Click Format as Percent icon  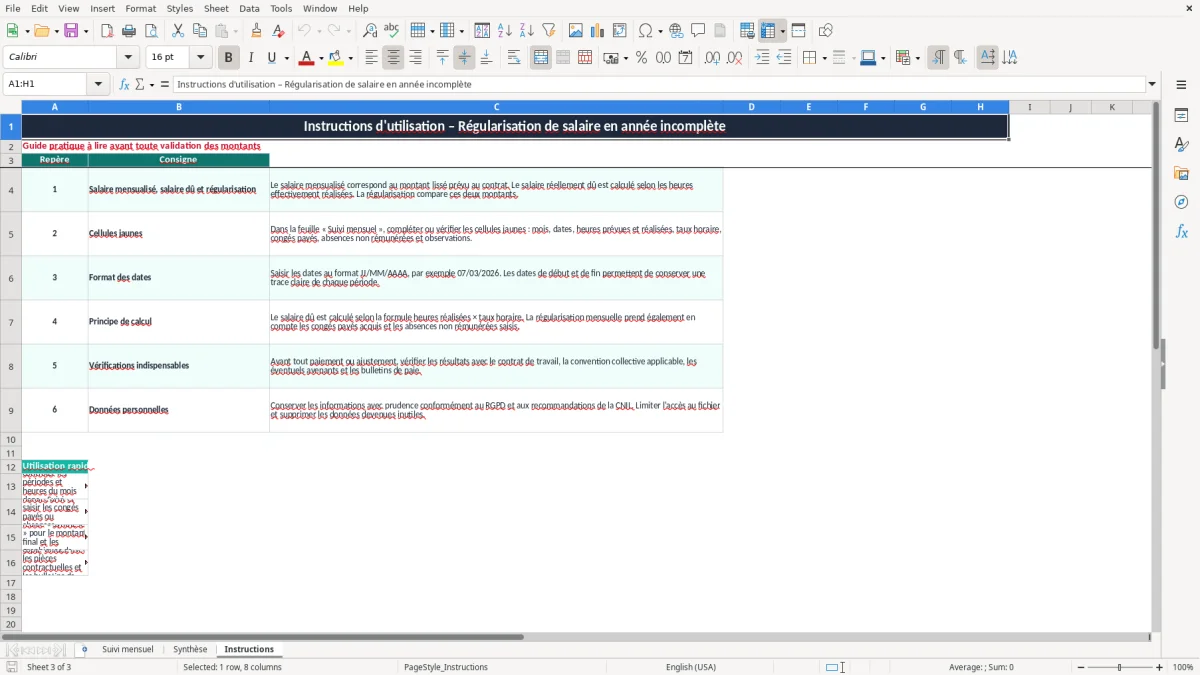coord(641,58)
